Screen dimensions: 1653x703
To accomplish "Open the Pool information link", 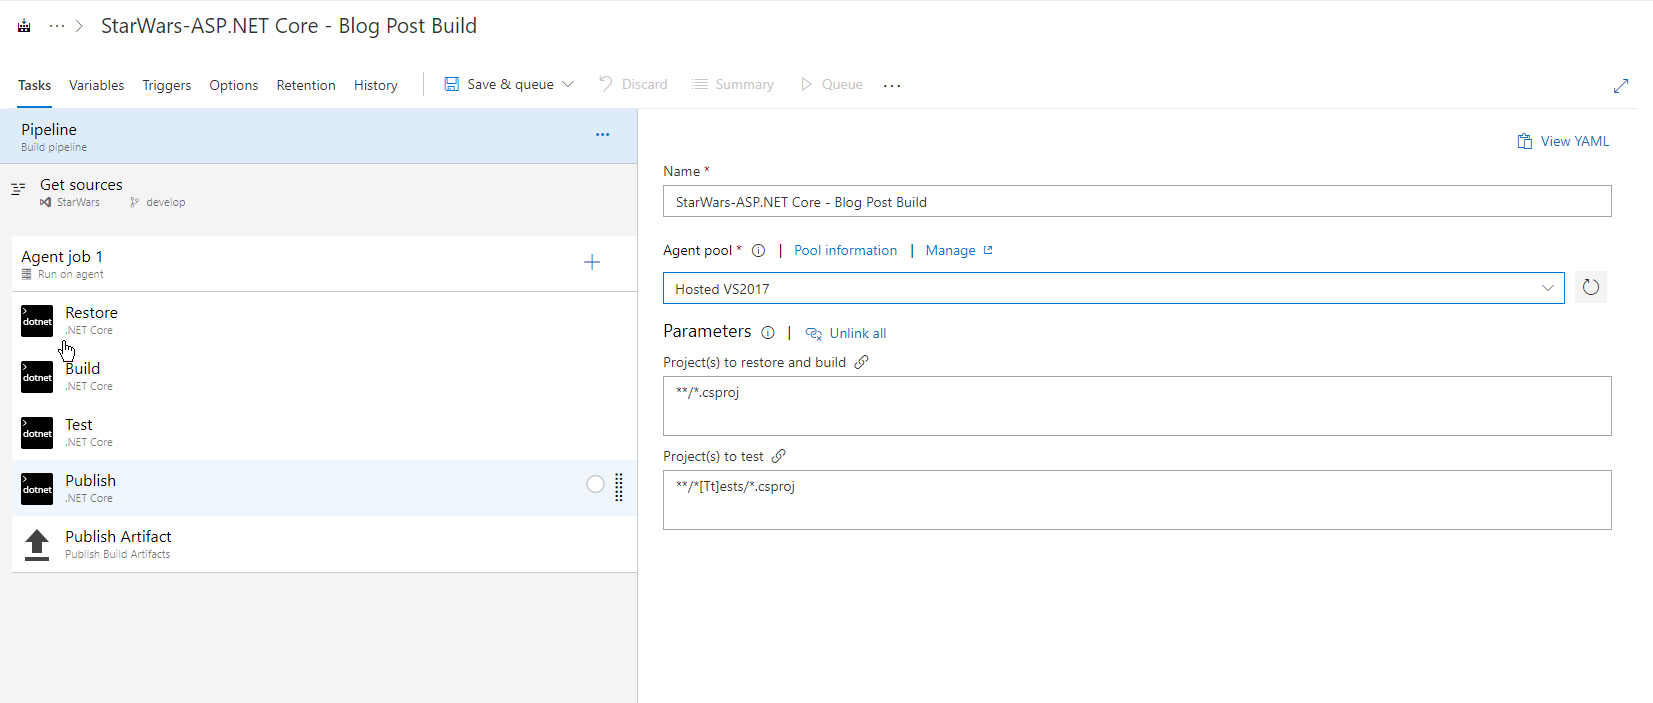I will [x=845, y=251].
